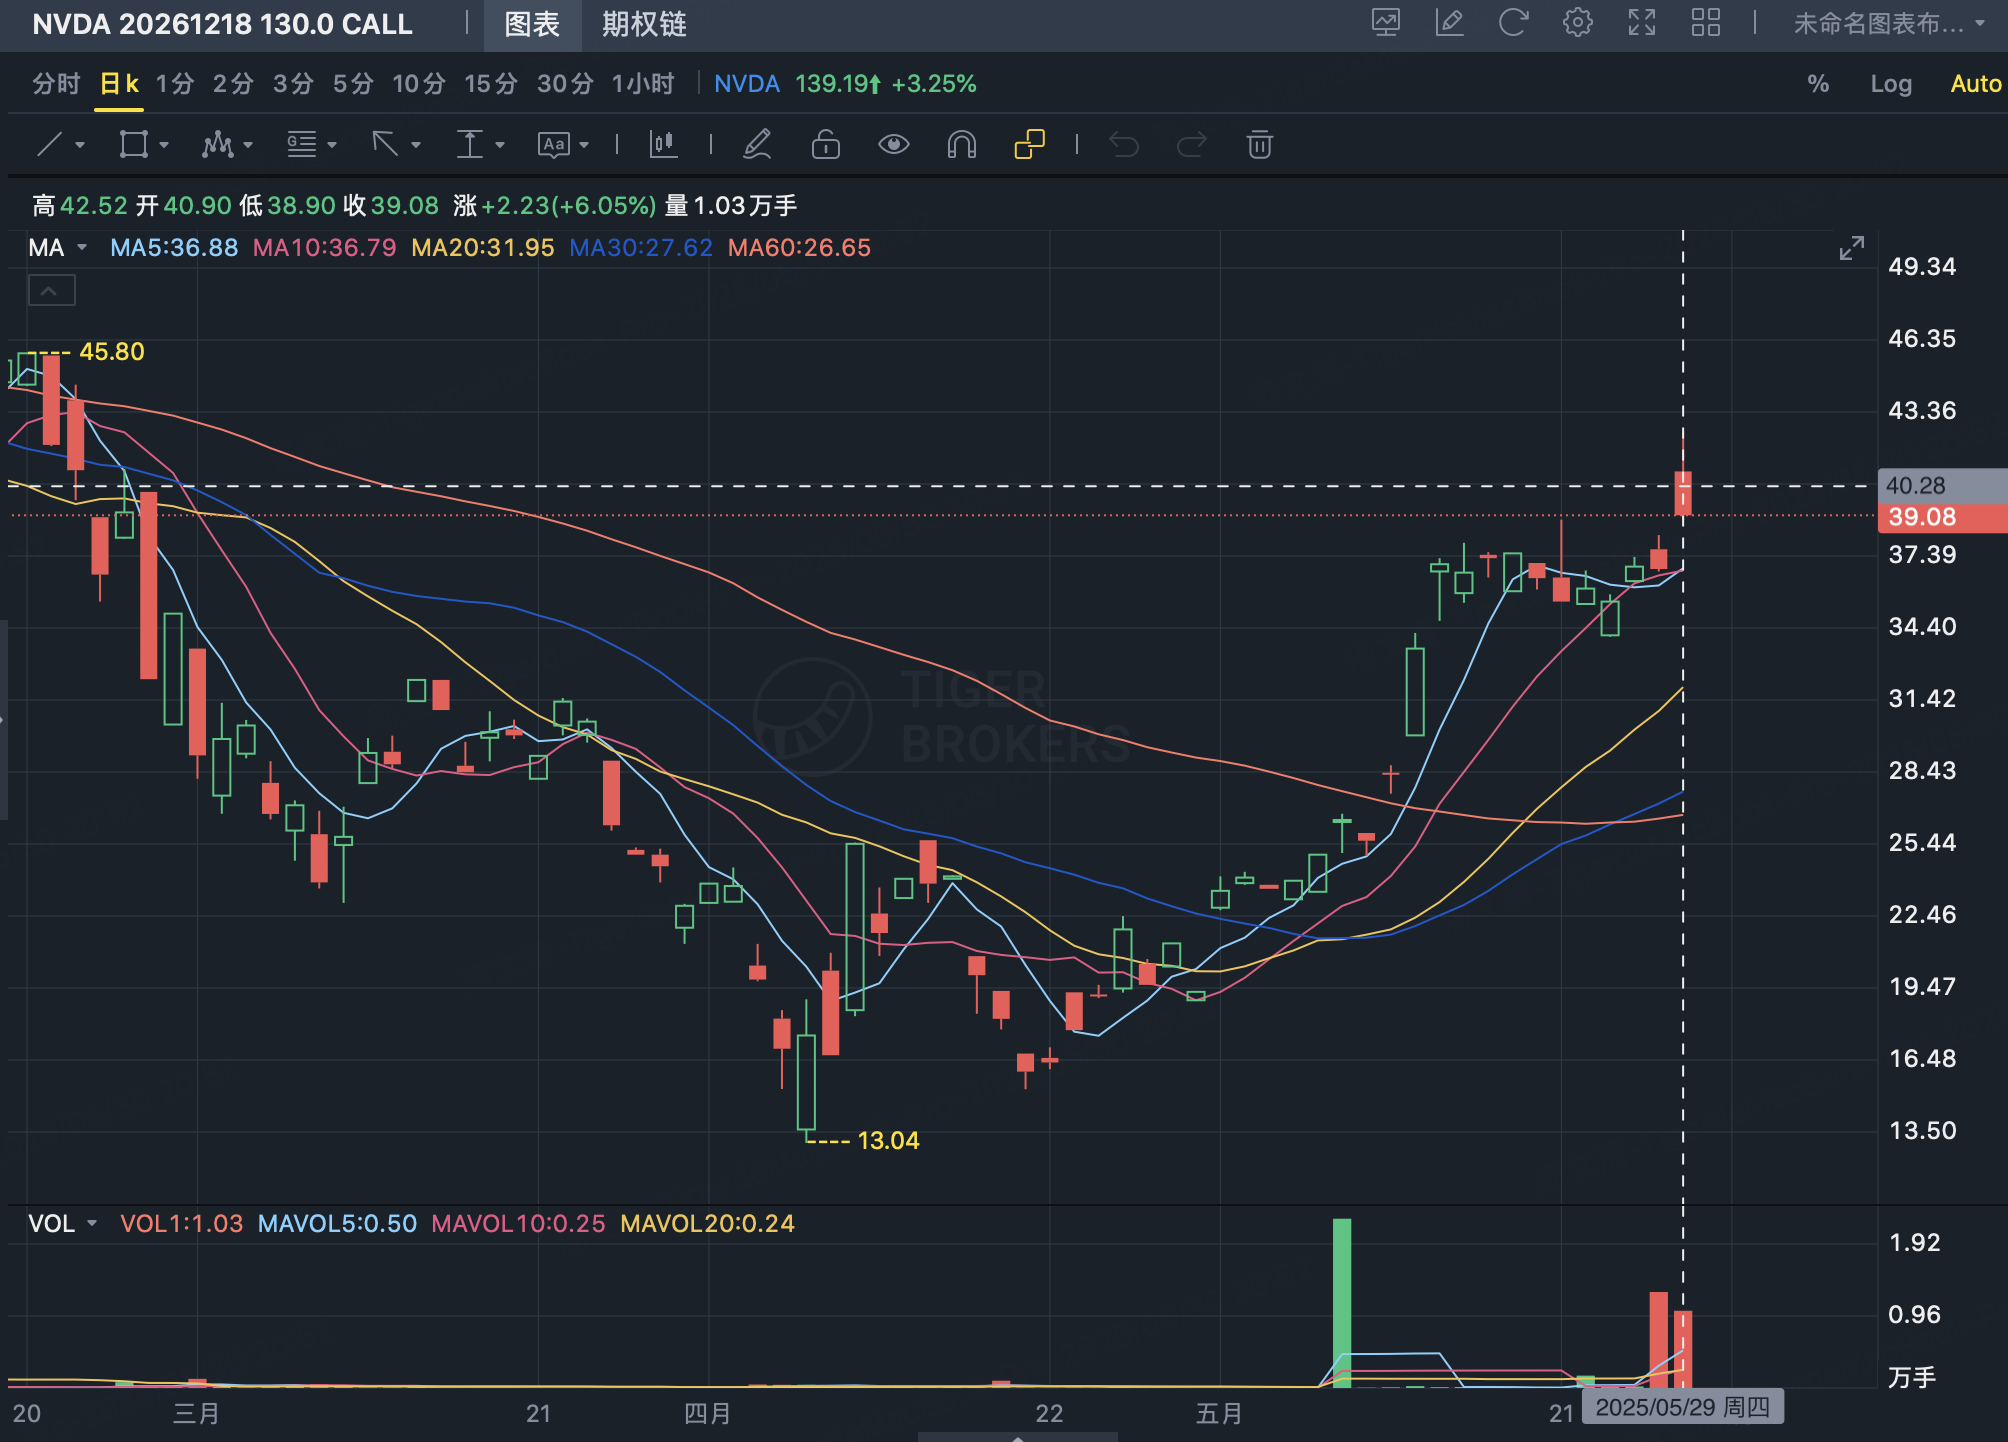Select the 1小时 timeframe

coord(643,83)
